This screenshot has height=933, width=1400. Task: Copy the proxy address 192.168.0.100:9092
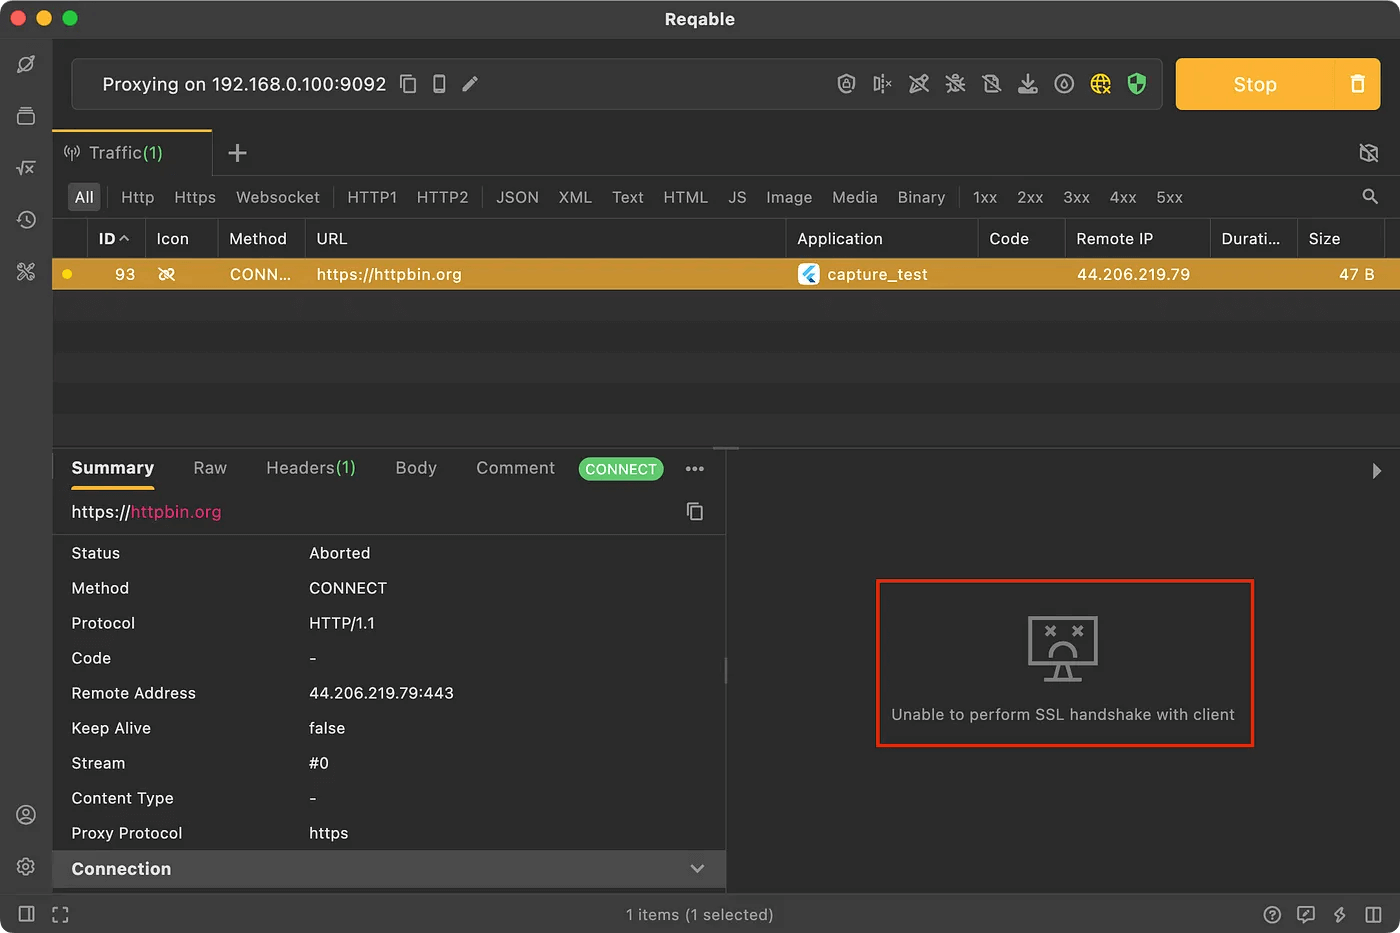408,84
